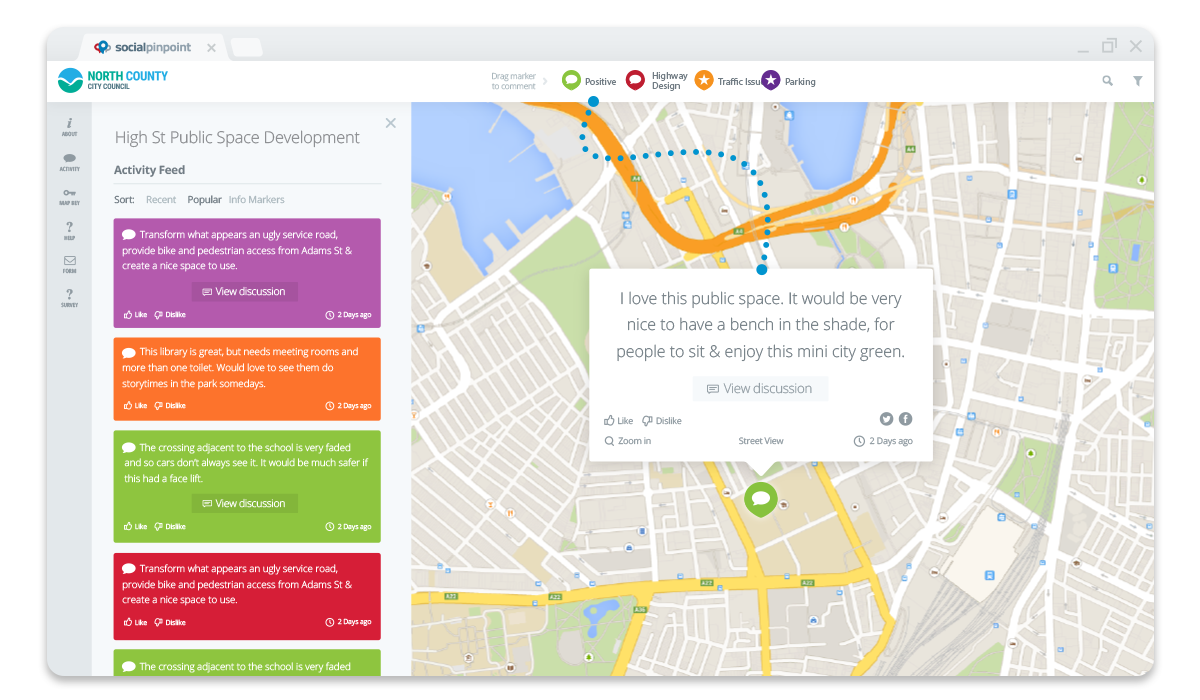1200x700 pixels.
Task: Open Street View from the comment popup
Action: (760, 440)
